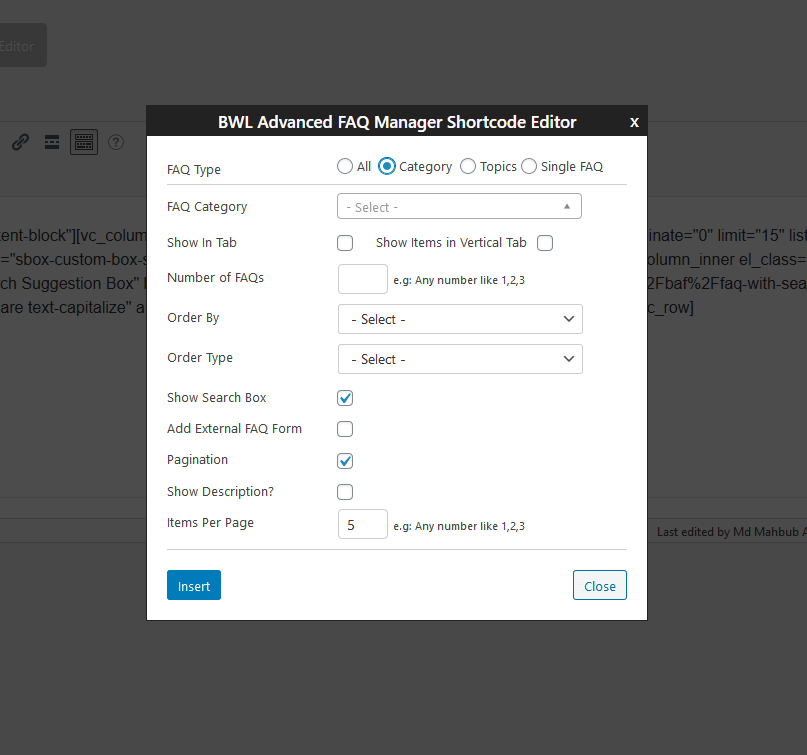
Task: Click the dialog title 'BWL Advanced FAQ Manager Shortcode Editor'
Action: 397,122
